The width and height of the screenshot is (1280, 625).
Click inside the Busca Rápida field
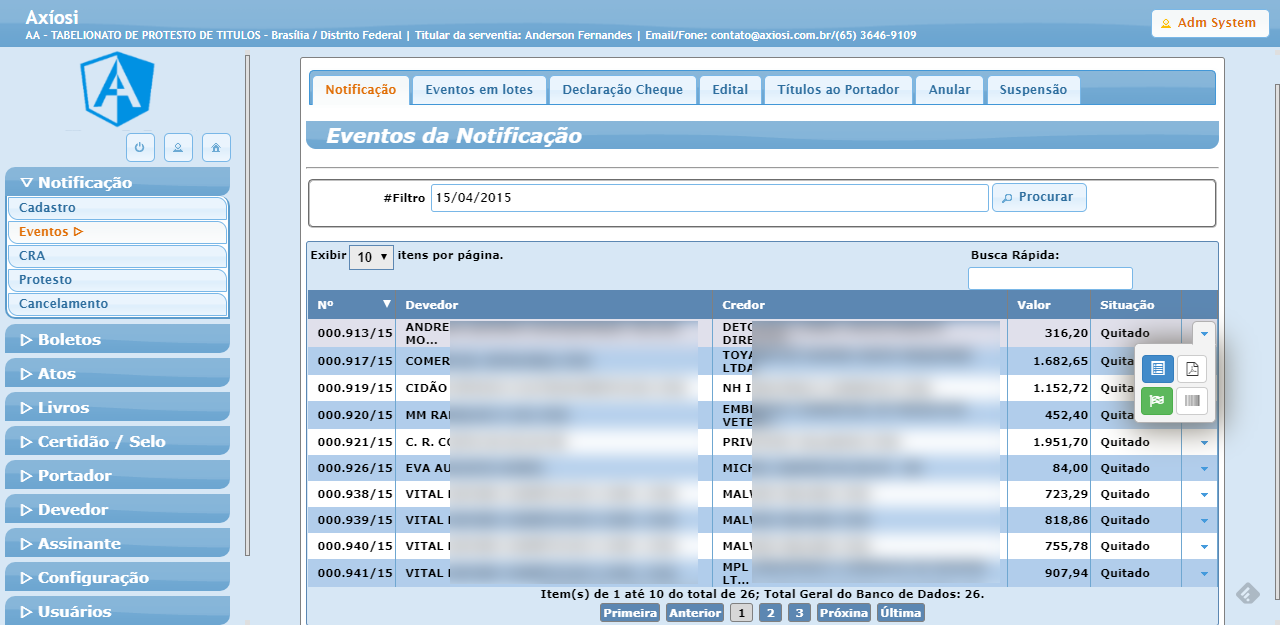point(1050,278)
